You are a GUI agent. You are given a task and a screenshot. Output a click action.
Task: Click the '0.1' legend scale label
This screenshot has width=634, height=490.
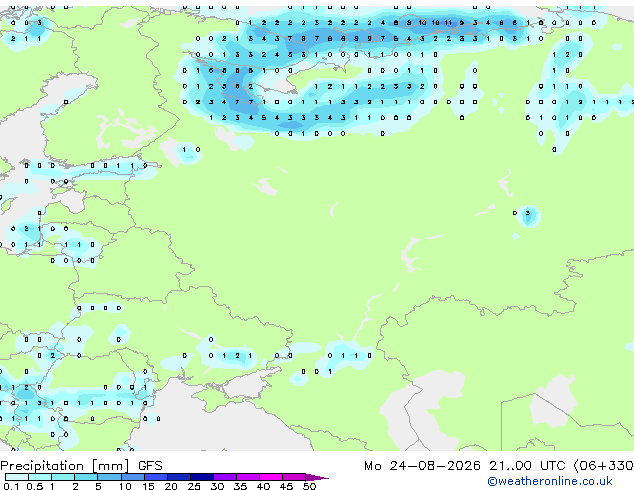[11, 486]
